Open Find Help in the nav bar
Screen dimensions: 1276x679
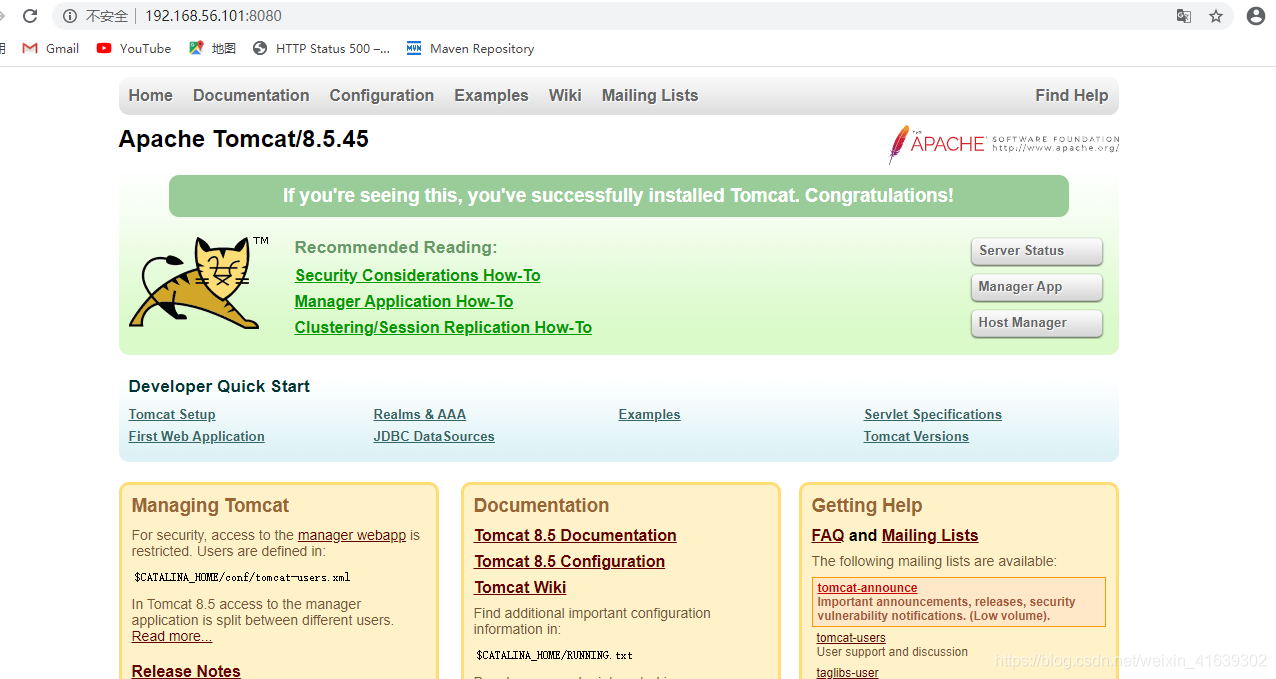click(x=1072, y=96)
